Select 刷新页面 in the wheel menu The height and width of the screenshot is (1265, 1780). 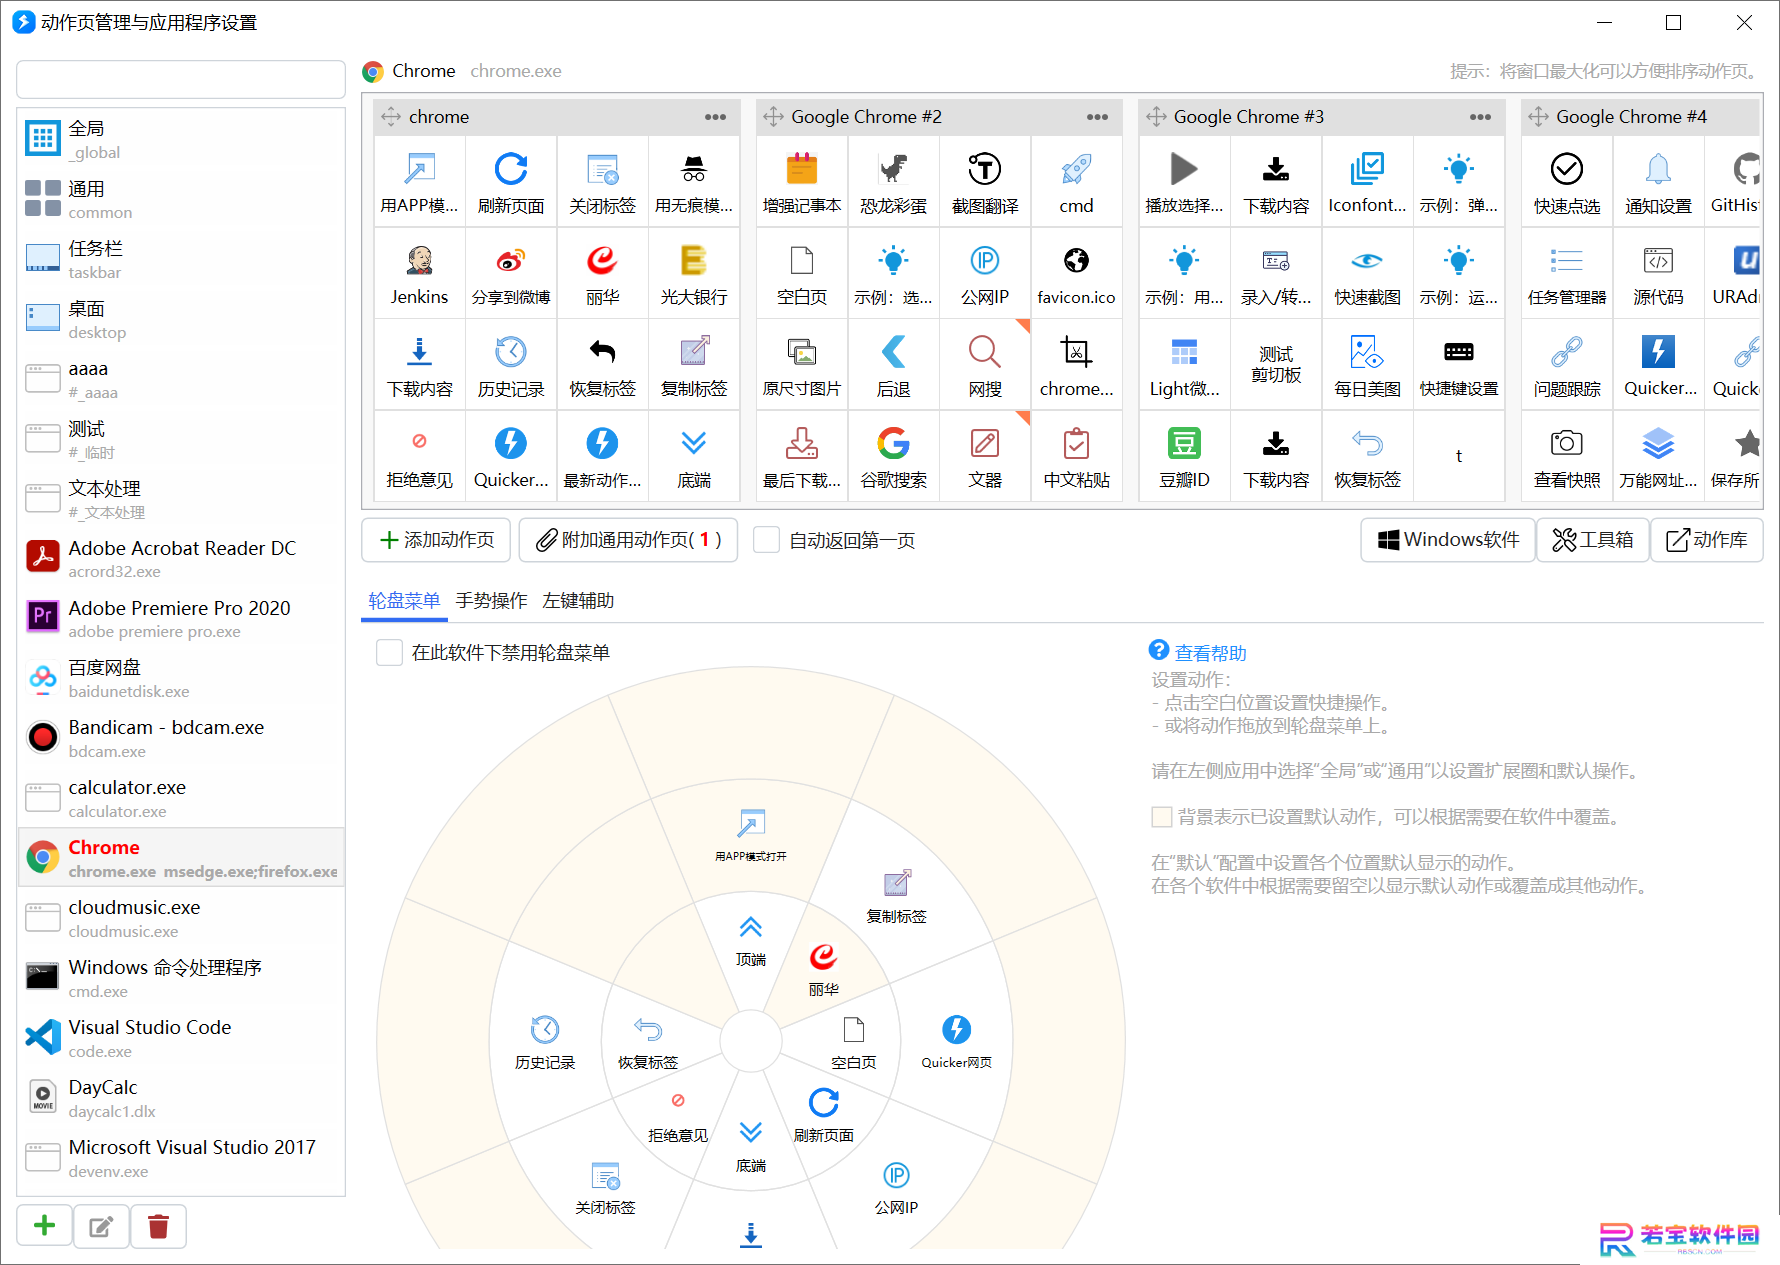[x=824, y=1115]
